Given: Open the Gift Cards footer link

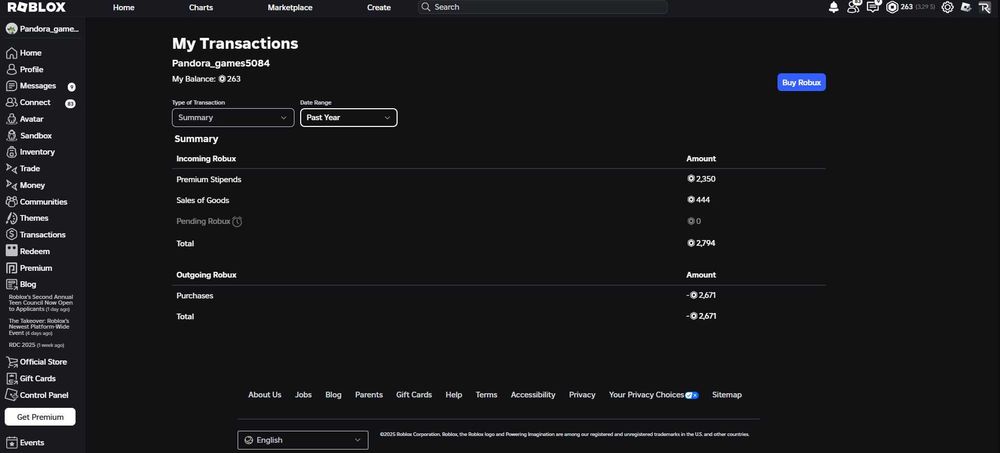Looking at the screenshot, I should click(x=414, y=395).
